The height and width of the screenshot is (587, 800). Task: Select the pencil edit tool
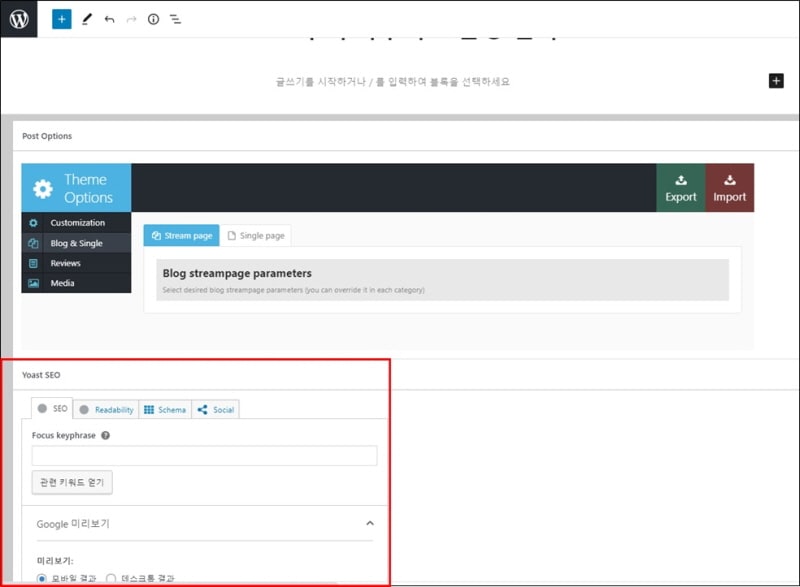coord(87,19)
